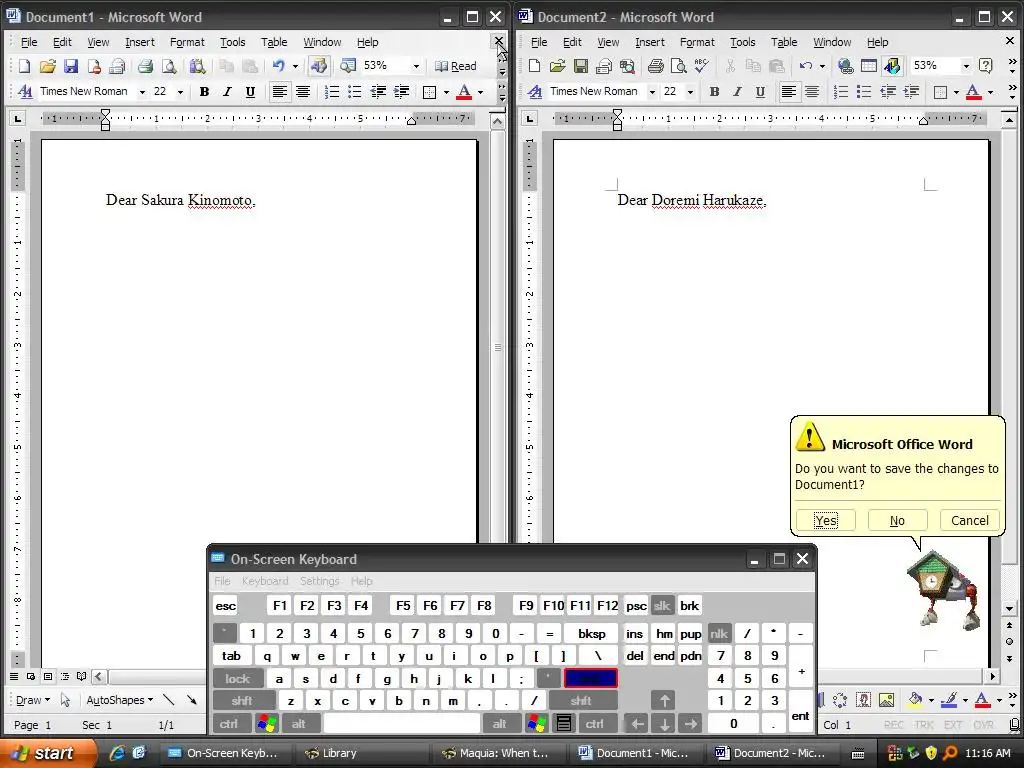Switch to Library taskbar button

tap(364, 753)
